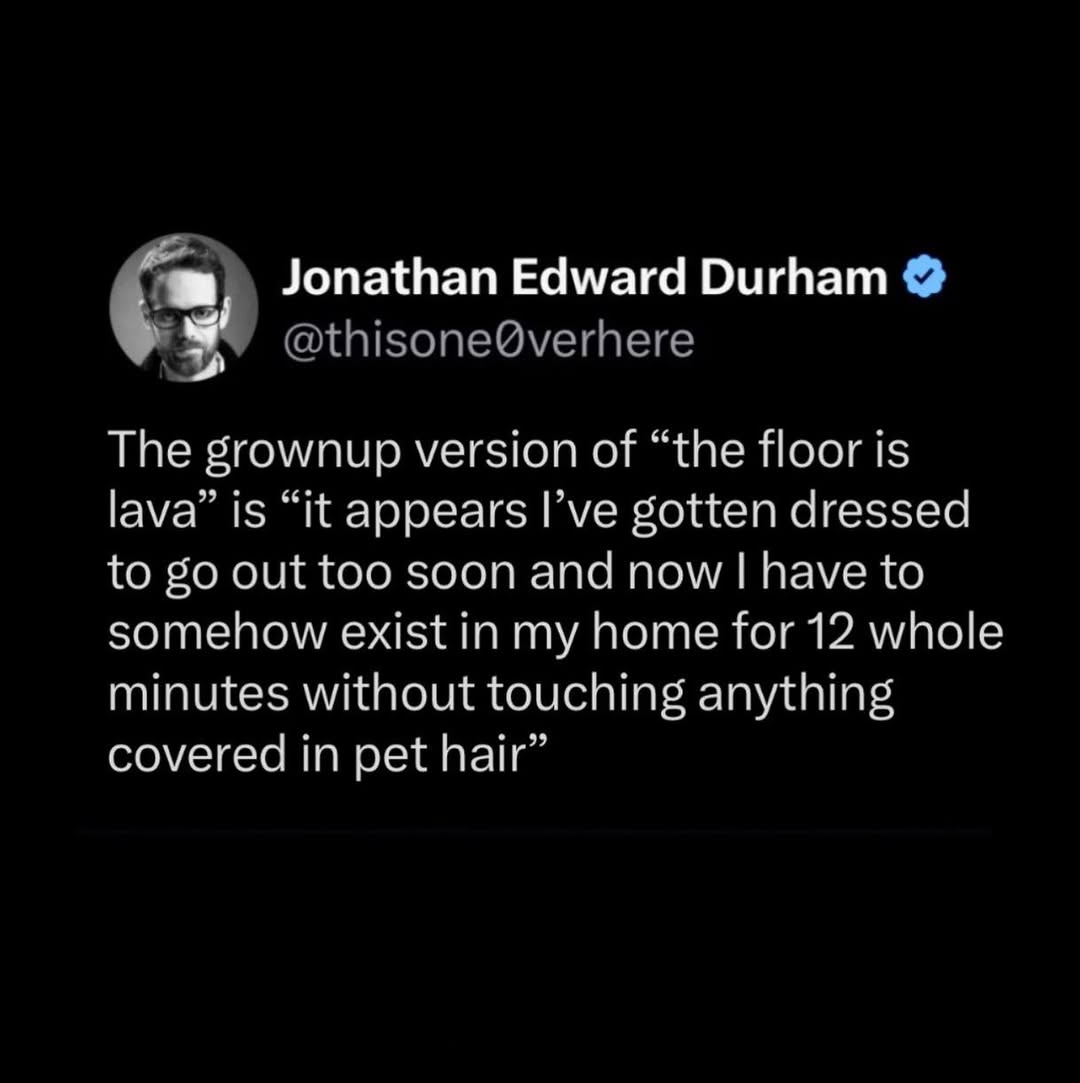Screen dimensions: 1080x1083
Task: Open the @thisone0verhere handle link
Action: pos(488,341)
